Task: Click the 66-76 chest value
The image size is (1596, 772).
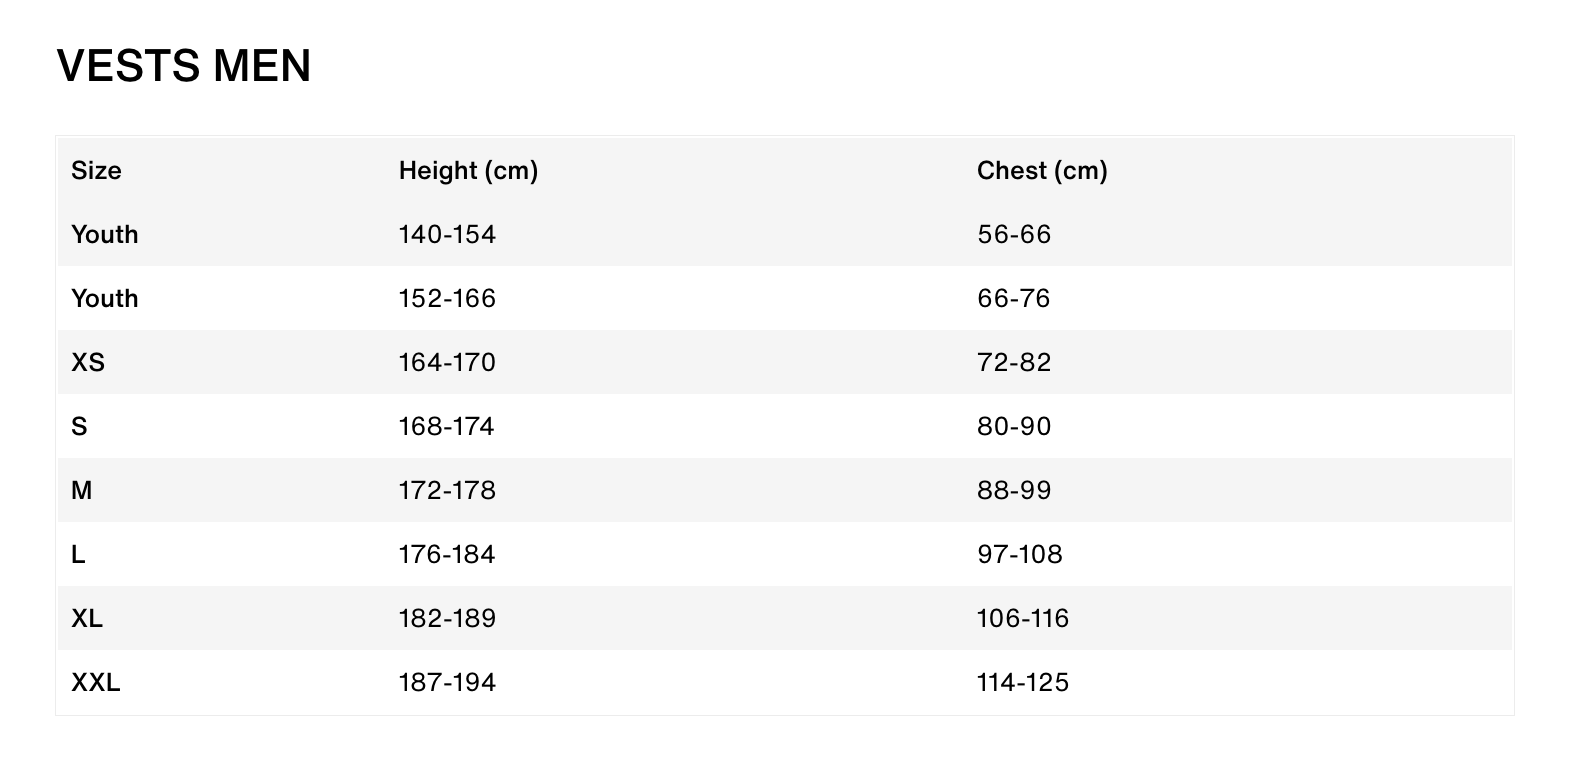Action: coord(1013,298)
